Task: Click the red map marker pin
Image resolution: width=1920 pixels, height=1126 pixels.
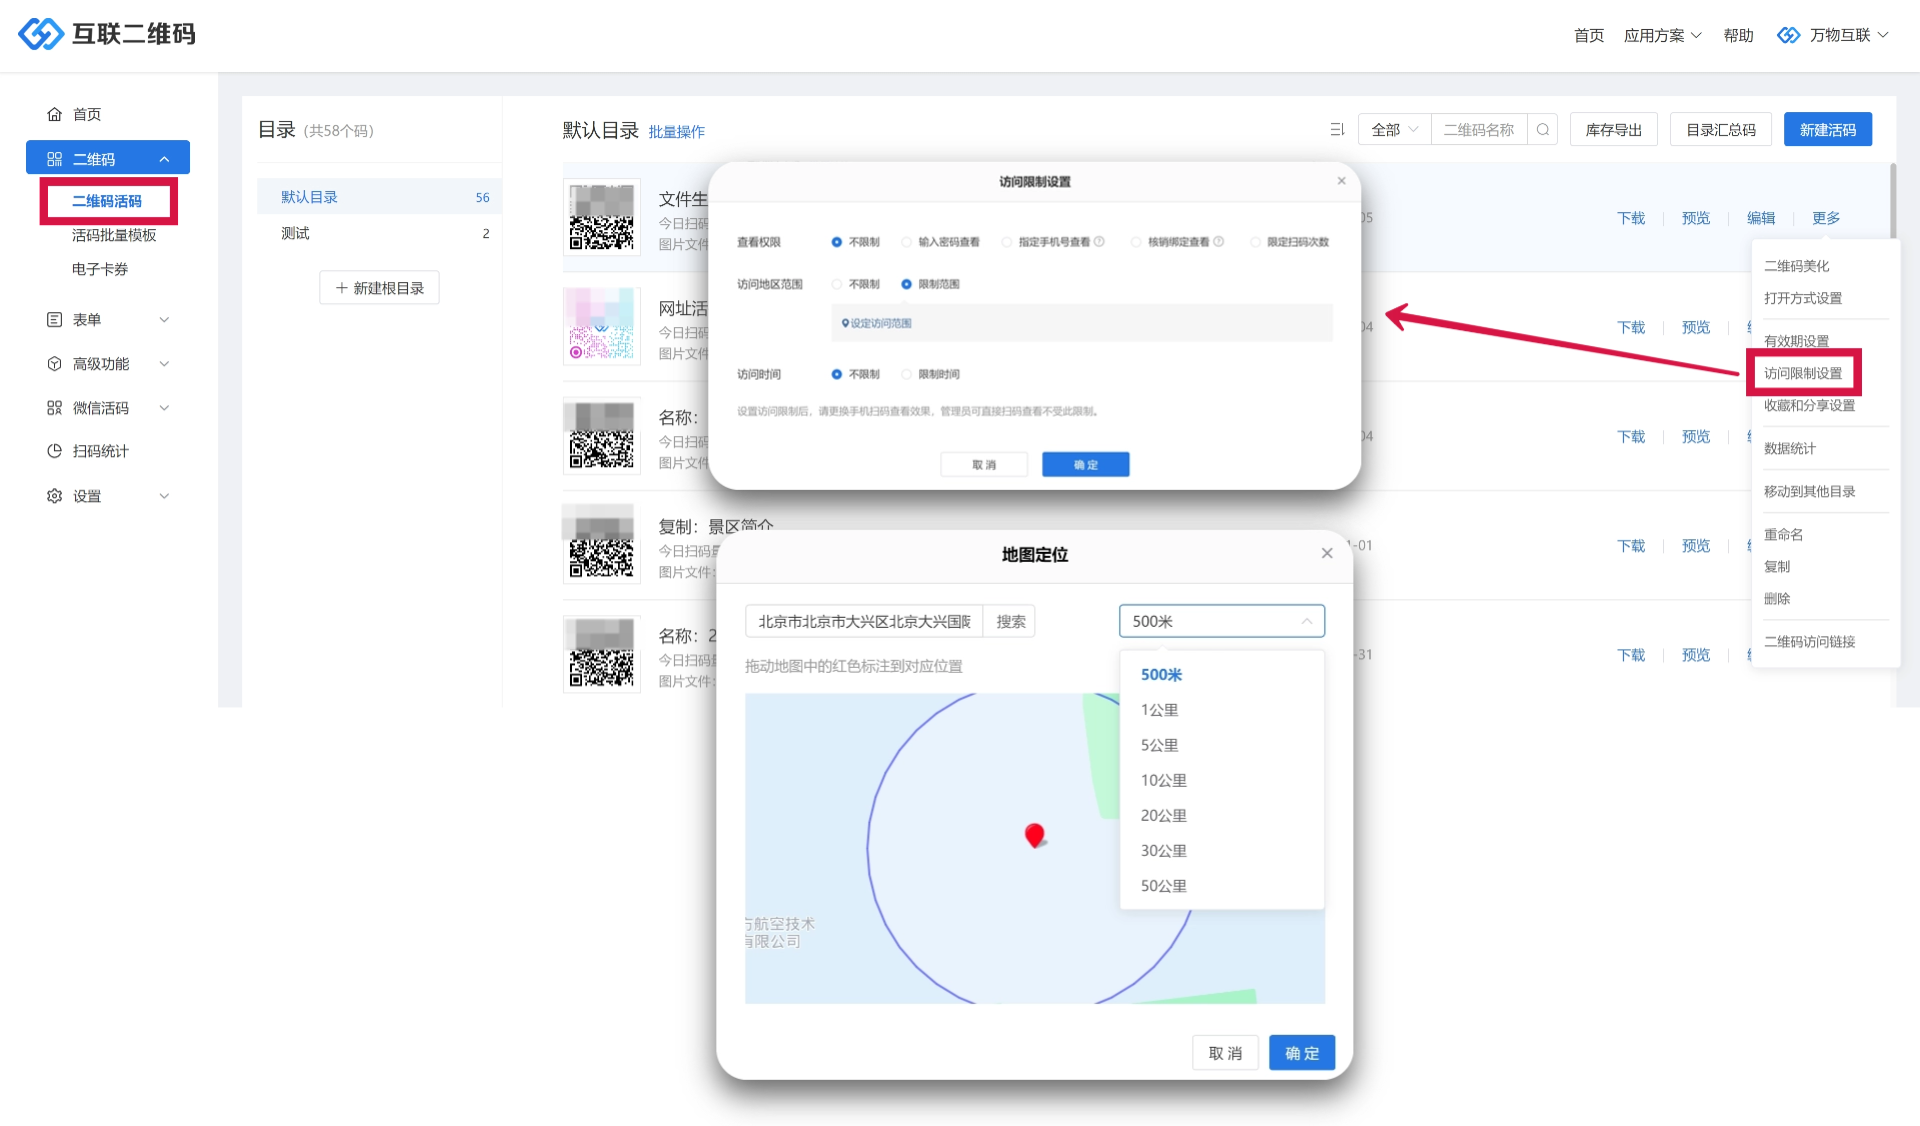Action: tap(1035, 835)
